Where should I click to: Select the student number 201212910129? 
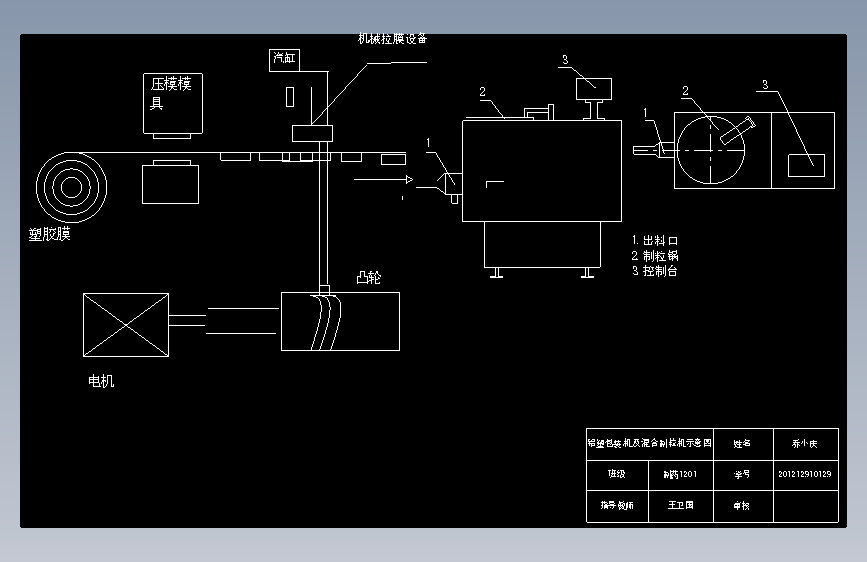tap(805, 474)
